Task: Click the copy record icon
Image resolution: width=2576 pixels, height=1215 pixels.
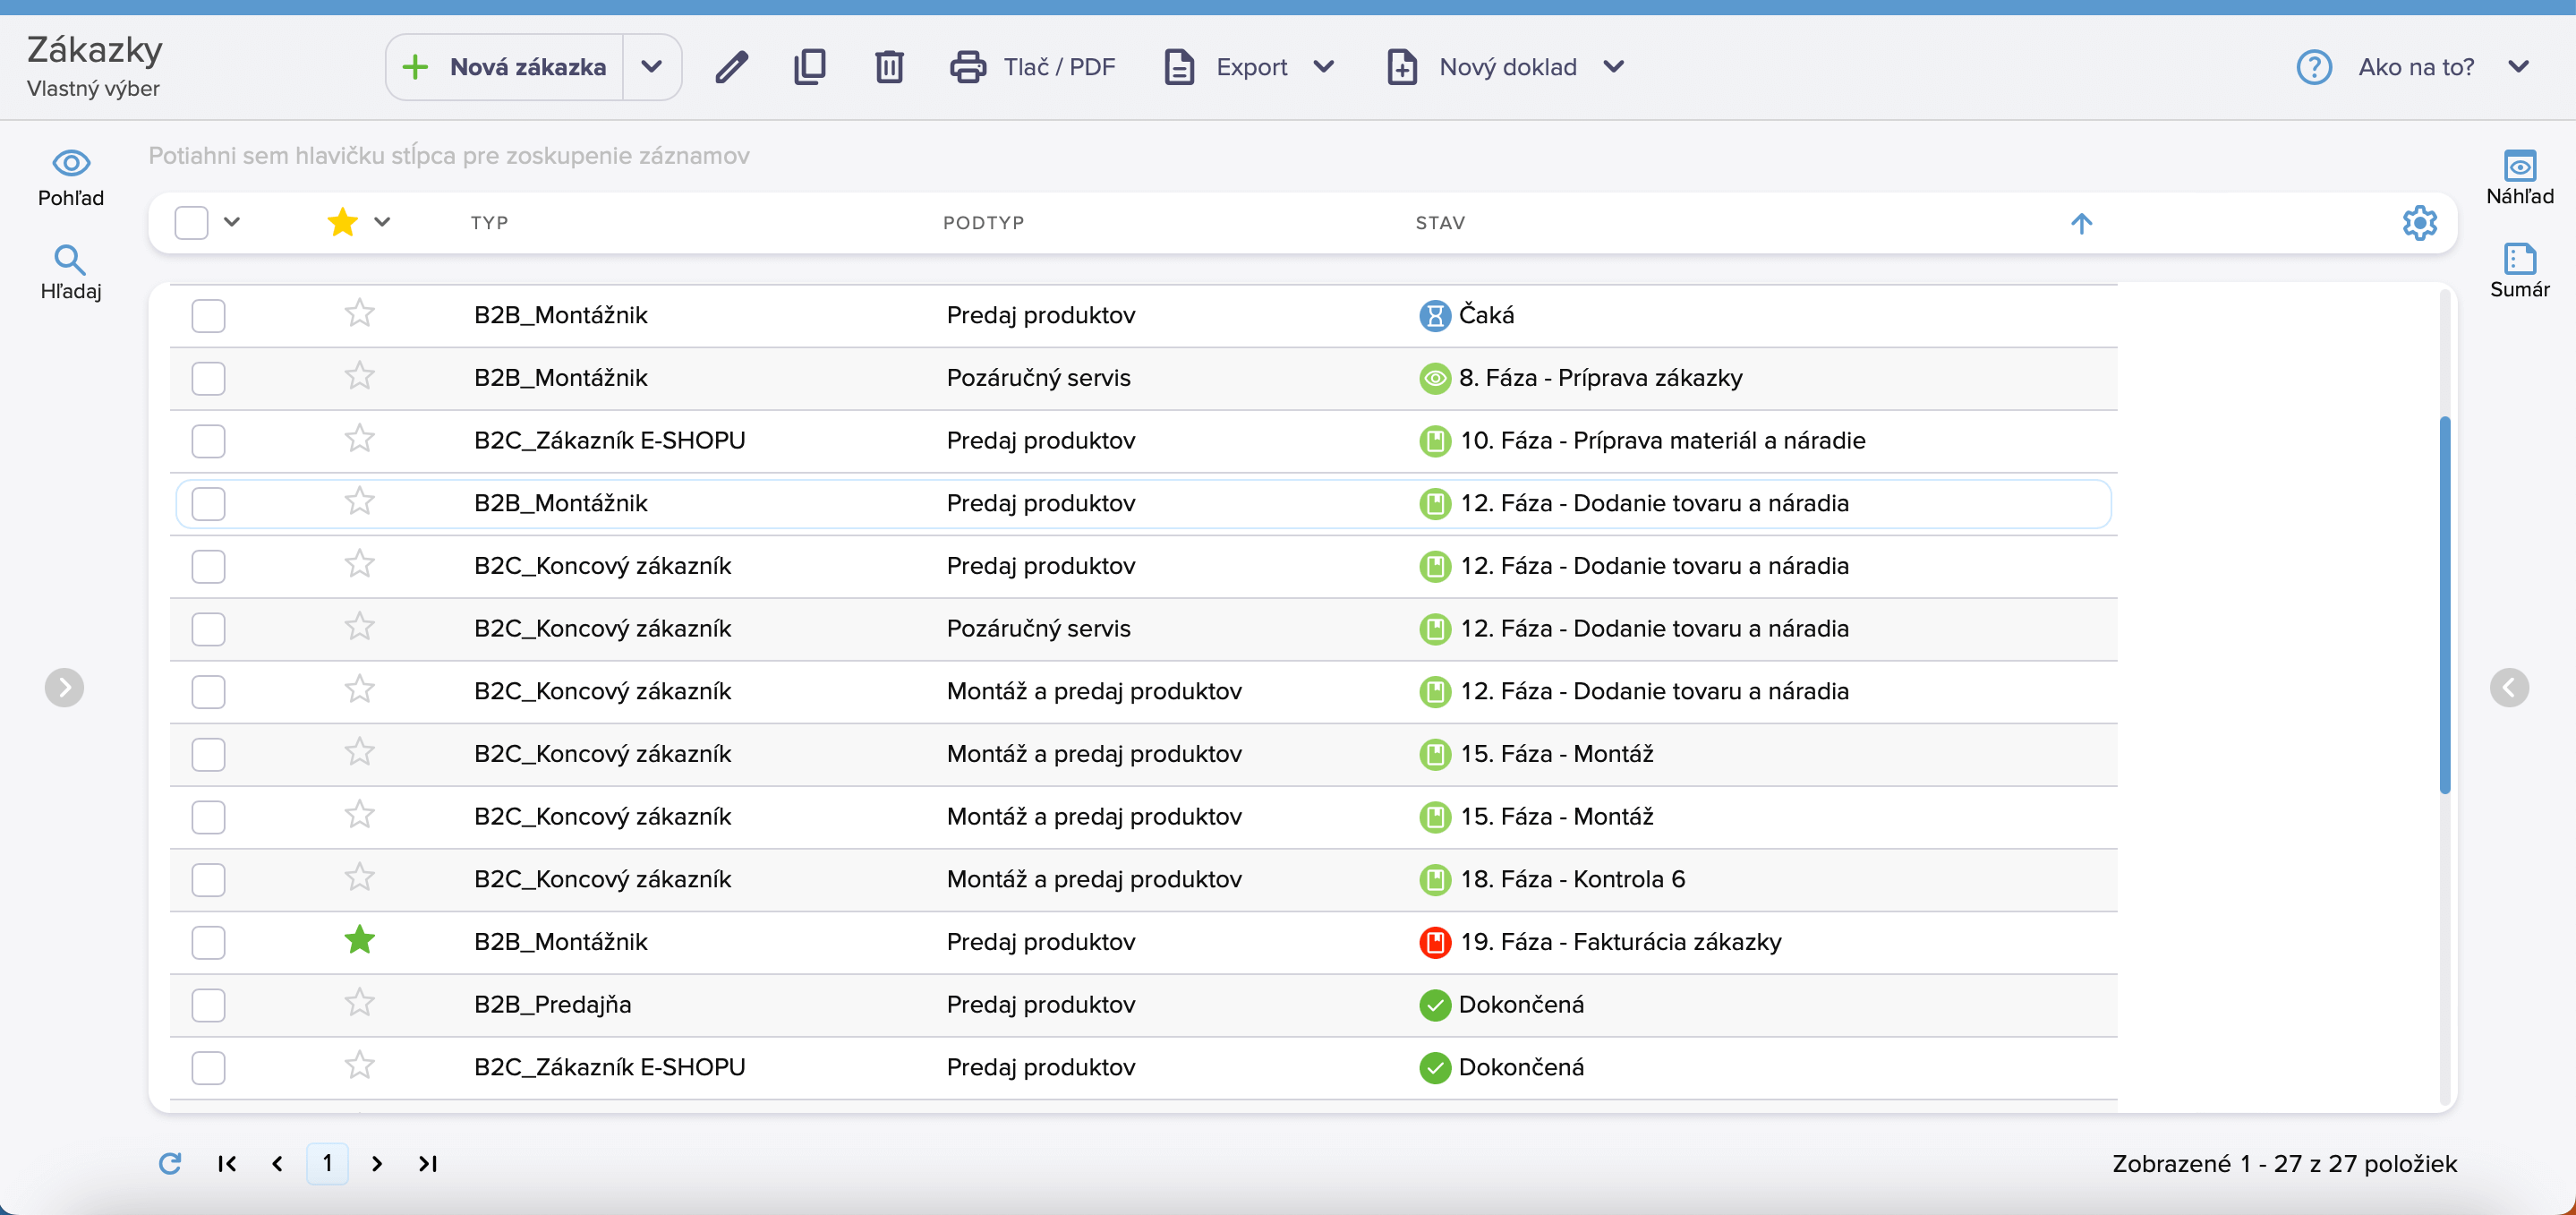Action: pos(810,67)
